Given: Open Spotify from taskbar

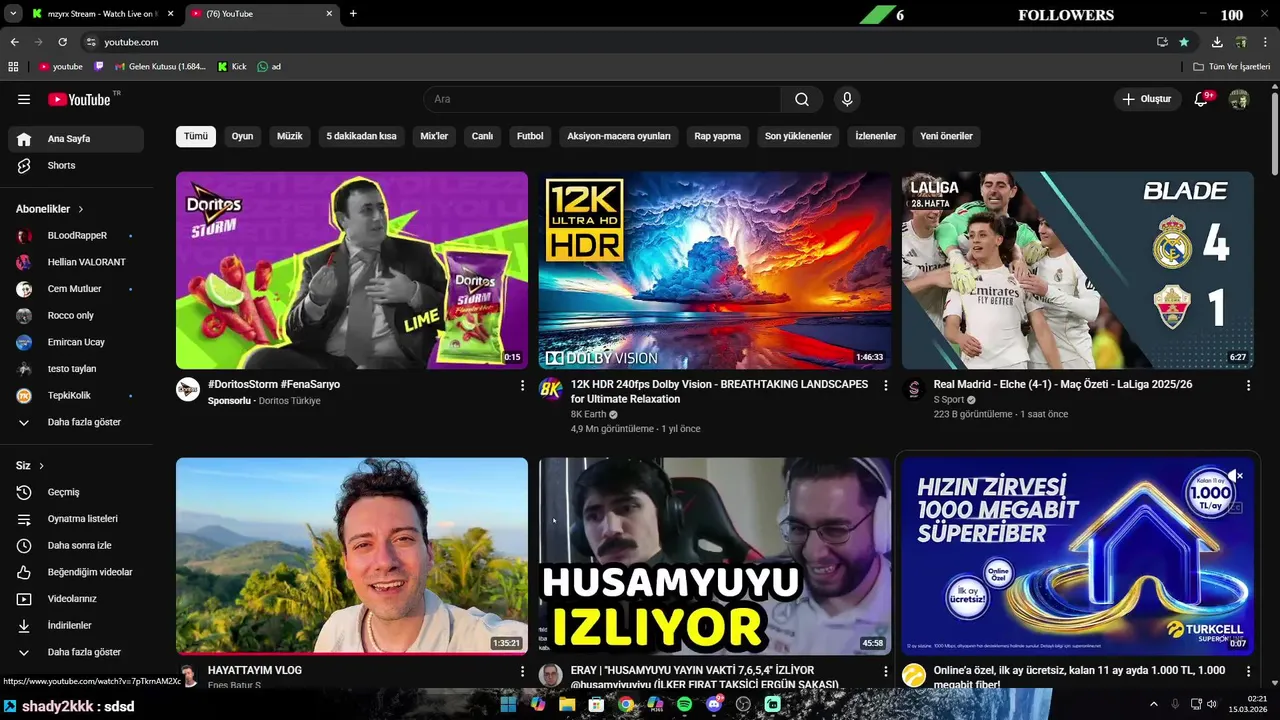Looking at the screenshot, I should click(684, 704).
